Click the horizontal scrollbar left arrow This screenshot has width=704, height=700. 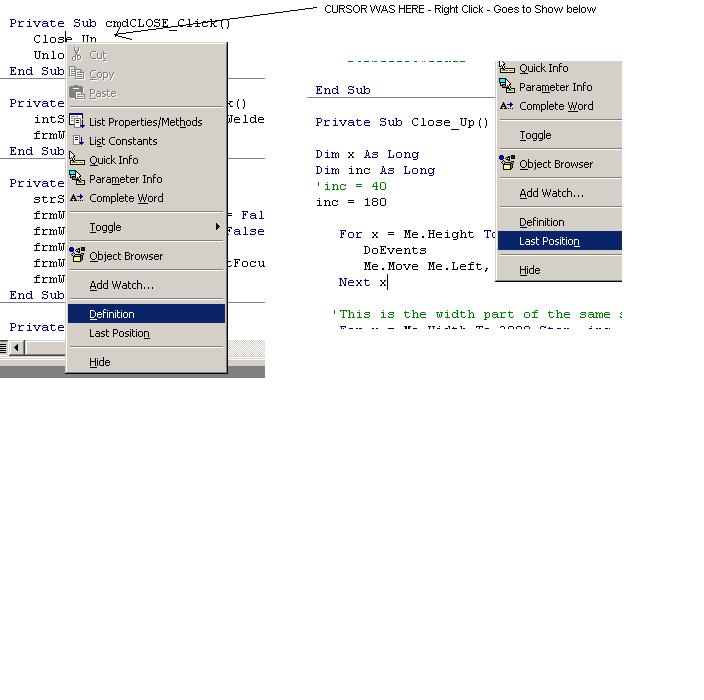[17, 347]
